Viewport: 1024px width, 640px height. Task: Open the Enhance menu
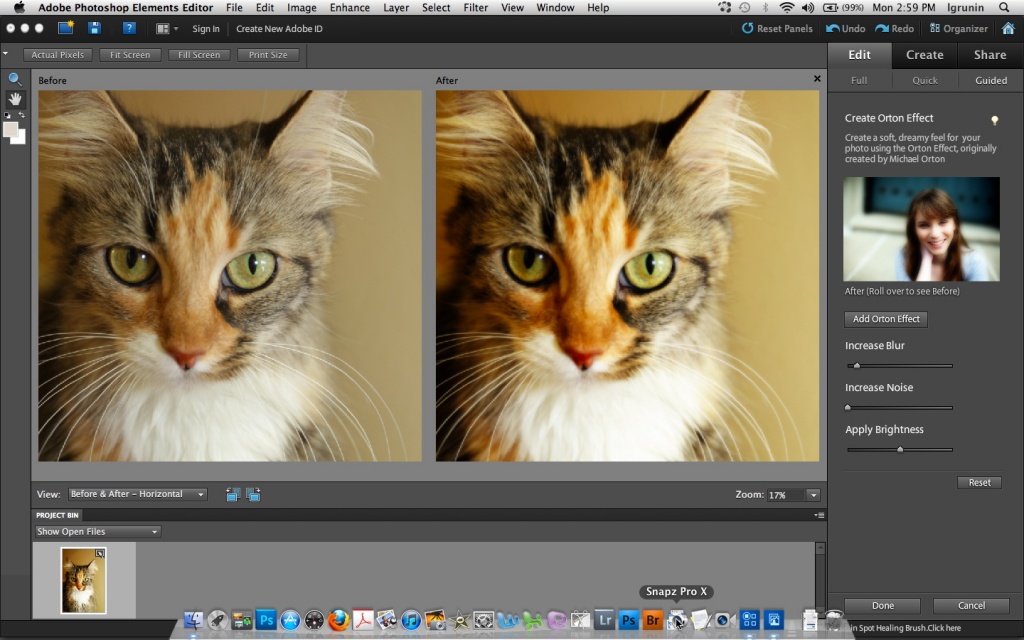pyautogui.click(x=349, y=8)
